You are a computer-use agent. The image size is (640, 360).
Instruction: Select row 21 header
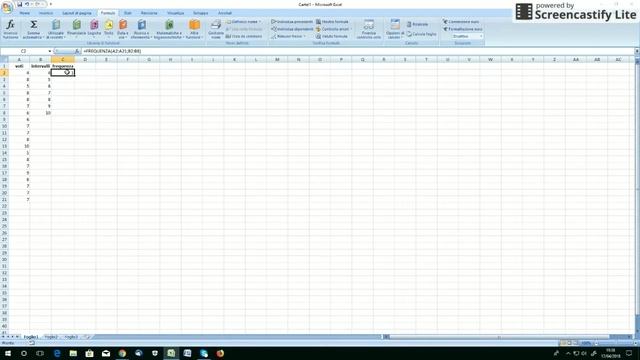pyautogui.click(x=4, y=200)
